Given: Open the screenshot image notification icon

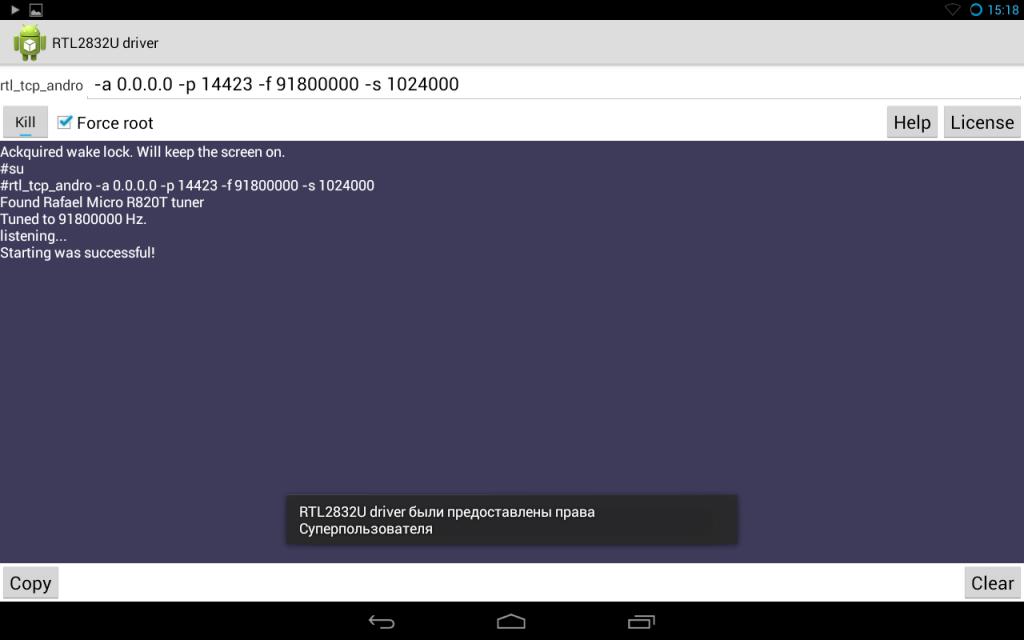Looking at the screenshot, I should point(36,10).
